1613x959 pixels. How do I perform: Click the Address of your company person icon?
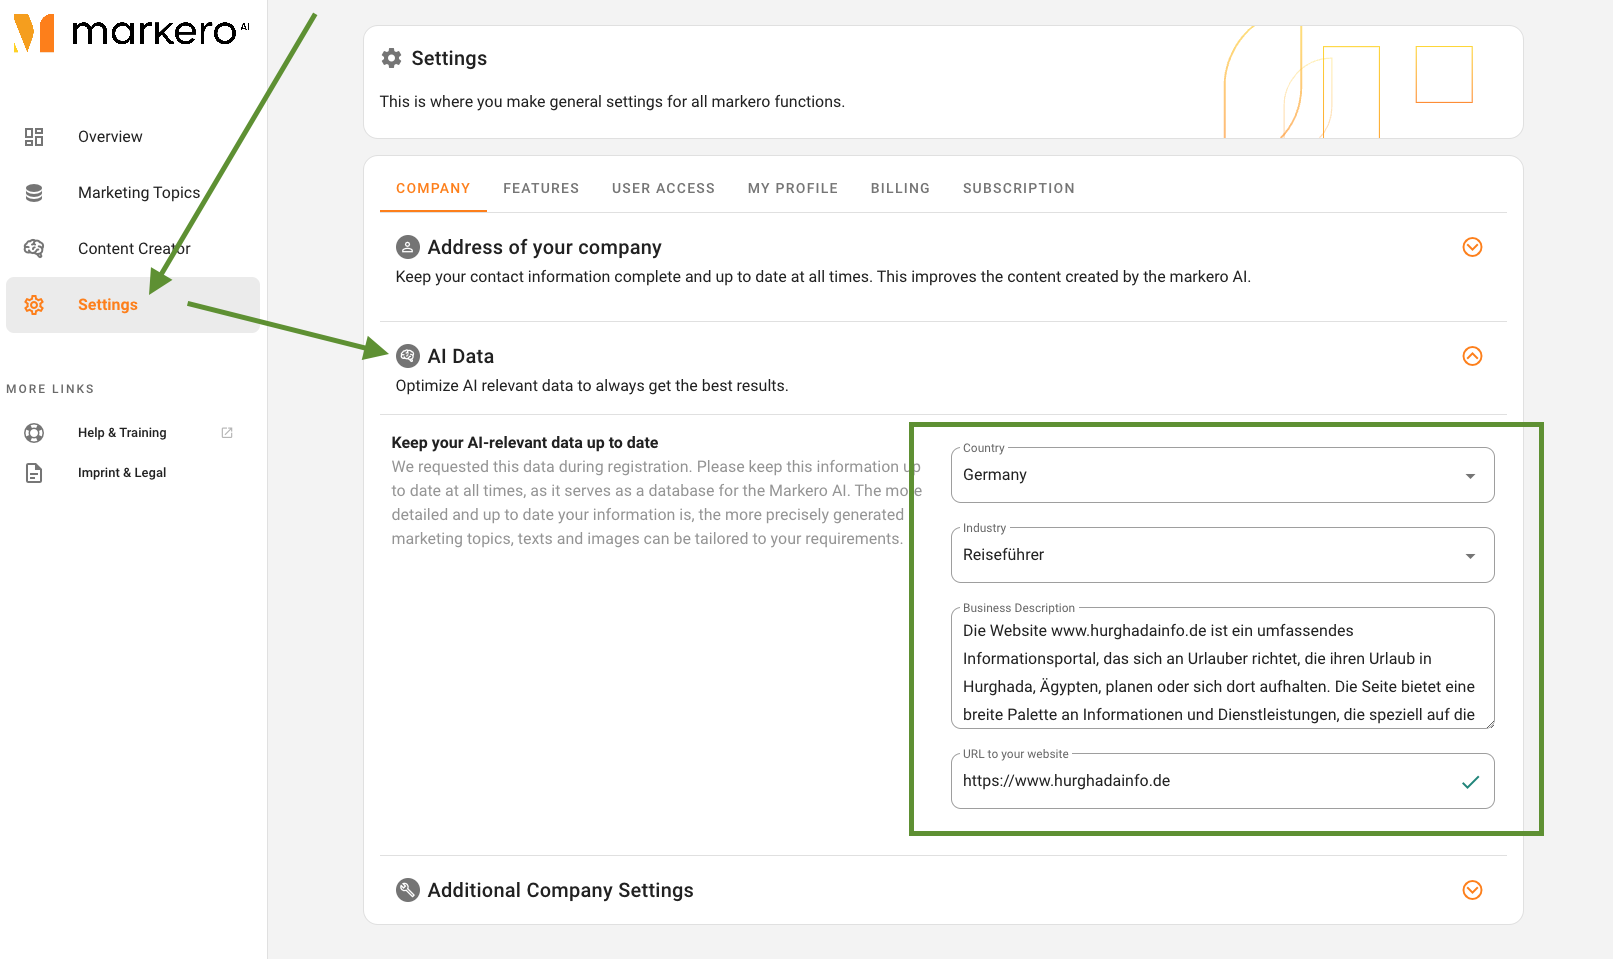click(408, 247)
